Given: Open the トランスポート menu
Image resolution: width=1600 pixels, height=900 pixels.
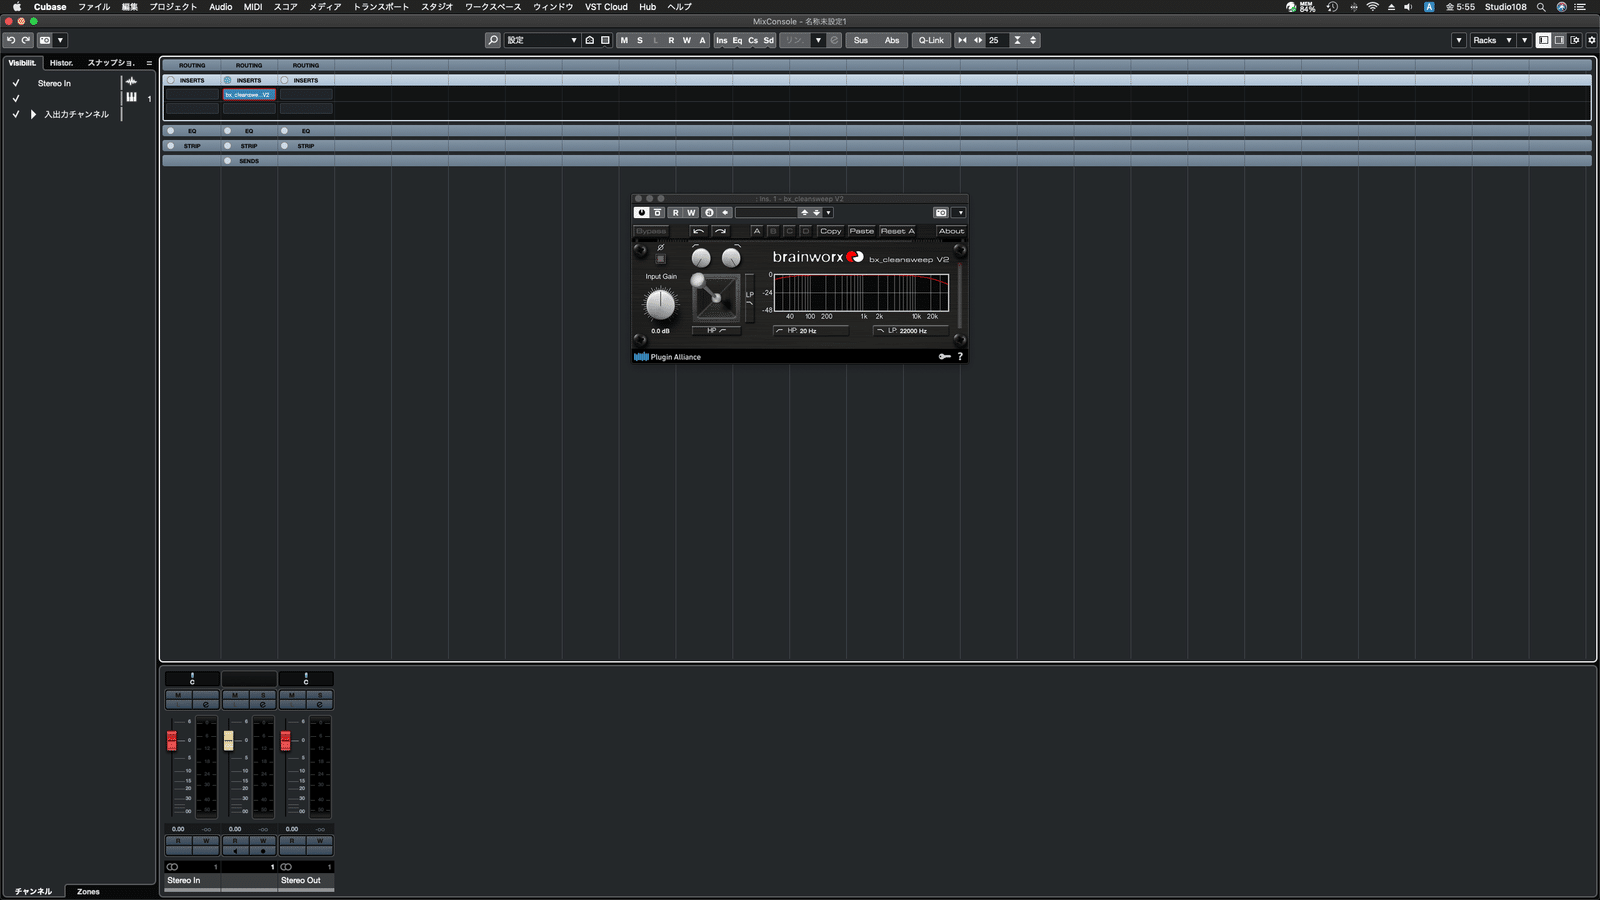Looking at the screenshot, I should [381, 7].
